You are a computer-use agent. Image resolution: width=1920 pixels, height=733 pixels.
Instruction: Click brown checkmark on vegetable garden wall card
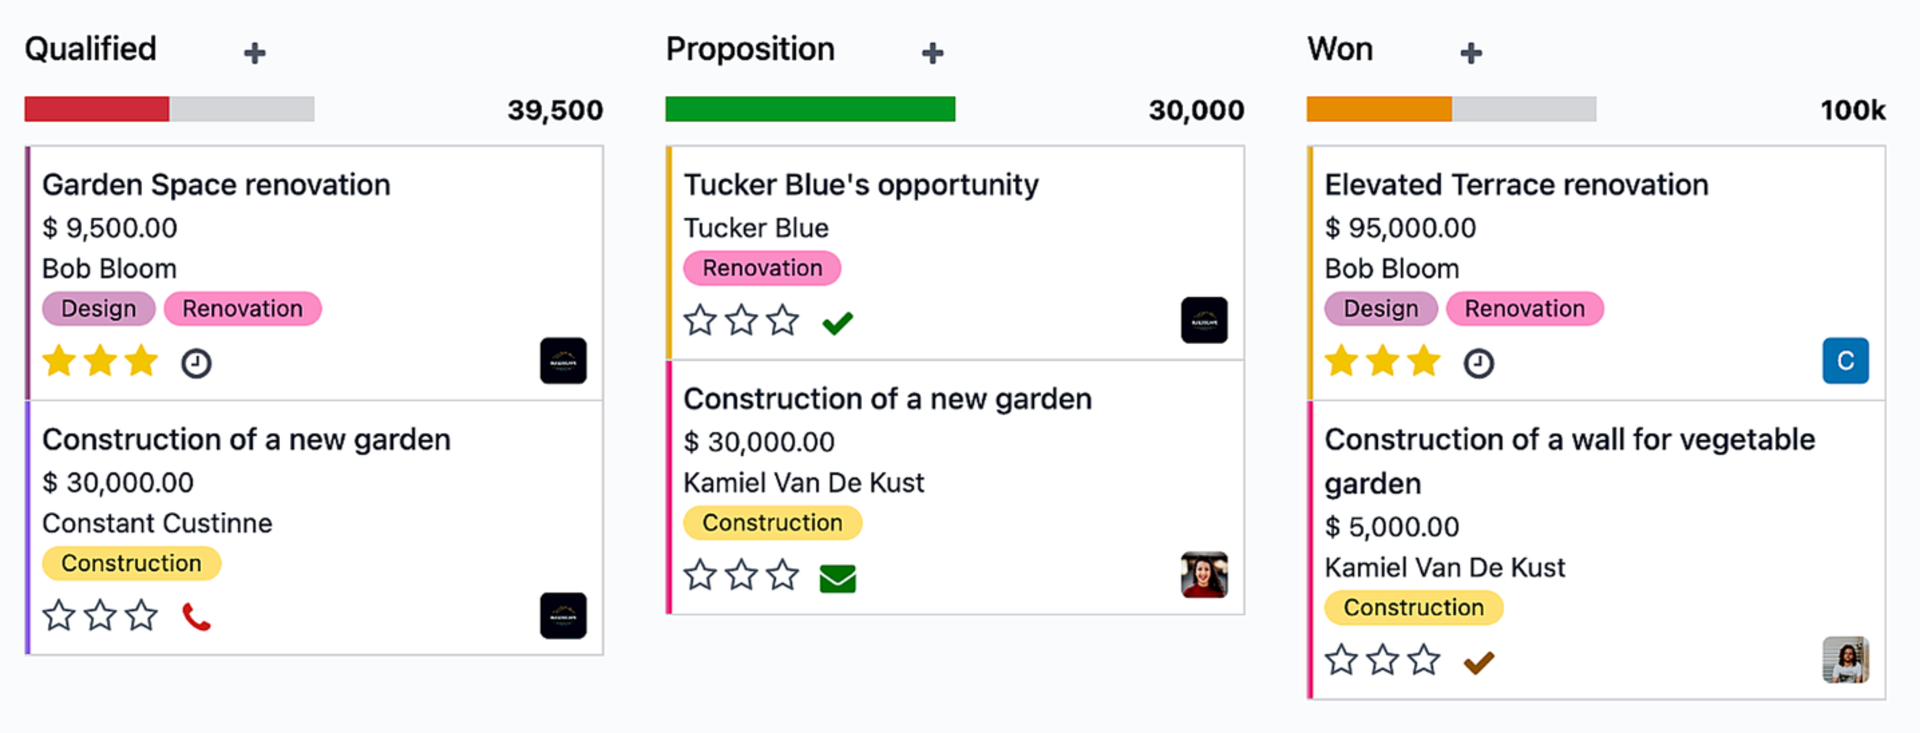point(1479,662)
